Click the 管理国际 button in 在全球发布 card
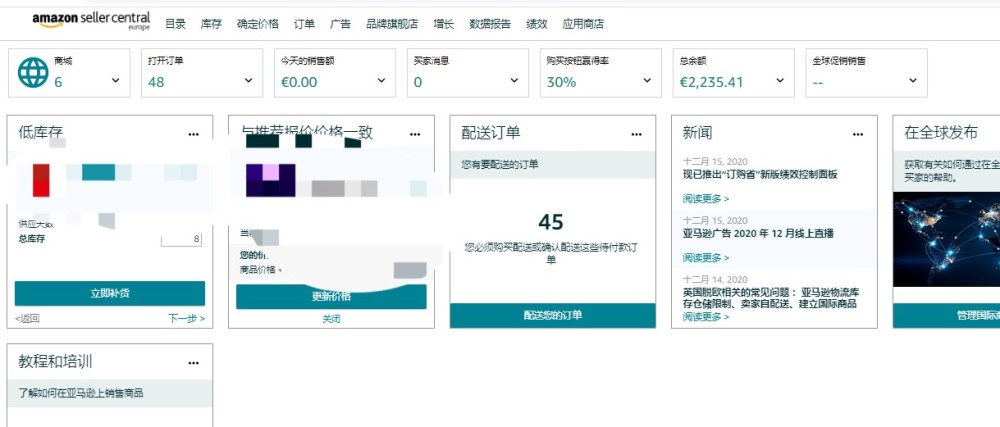 pos(946,315)
